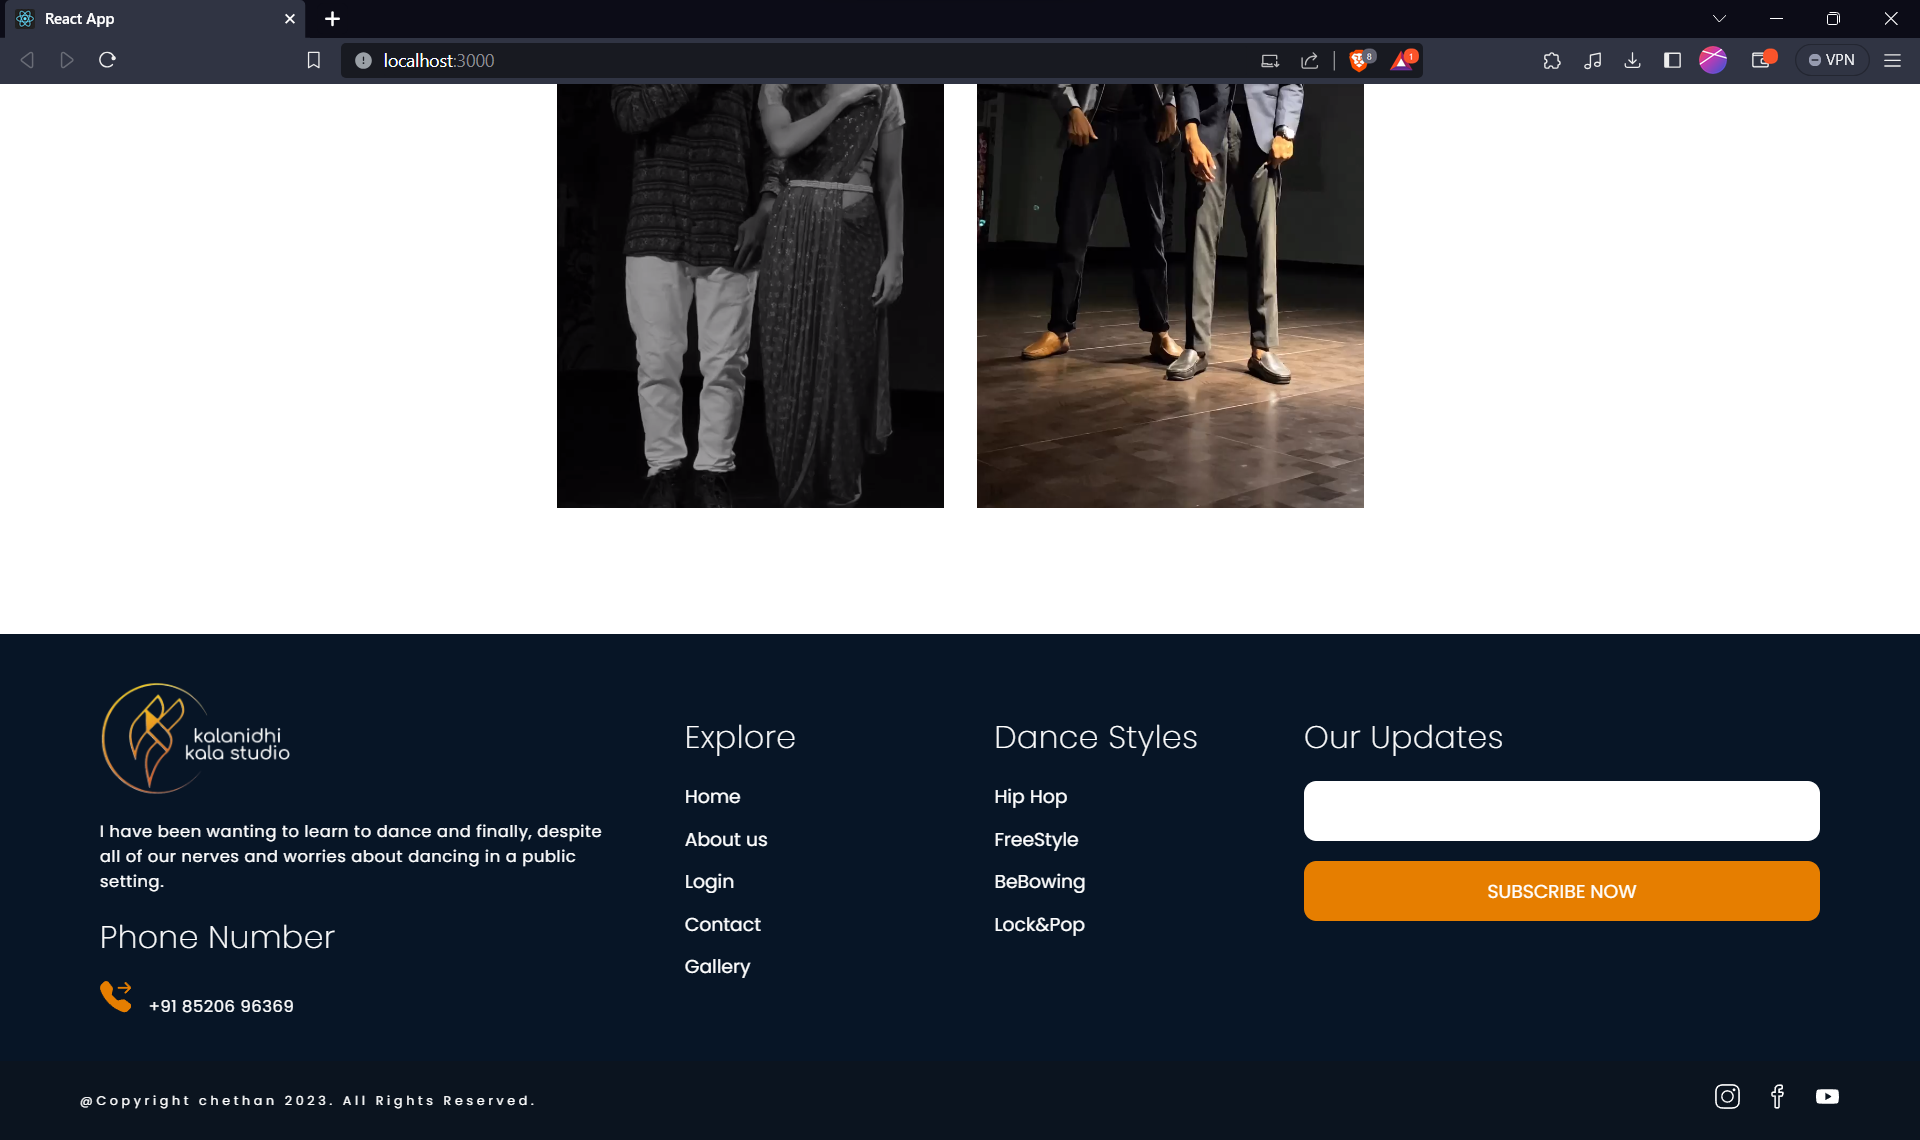Open the Facebook icon in footer

[1777, 1096]
